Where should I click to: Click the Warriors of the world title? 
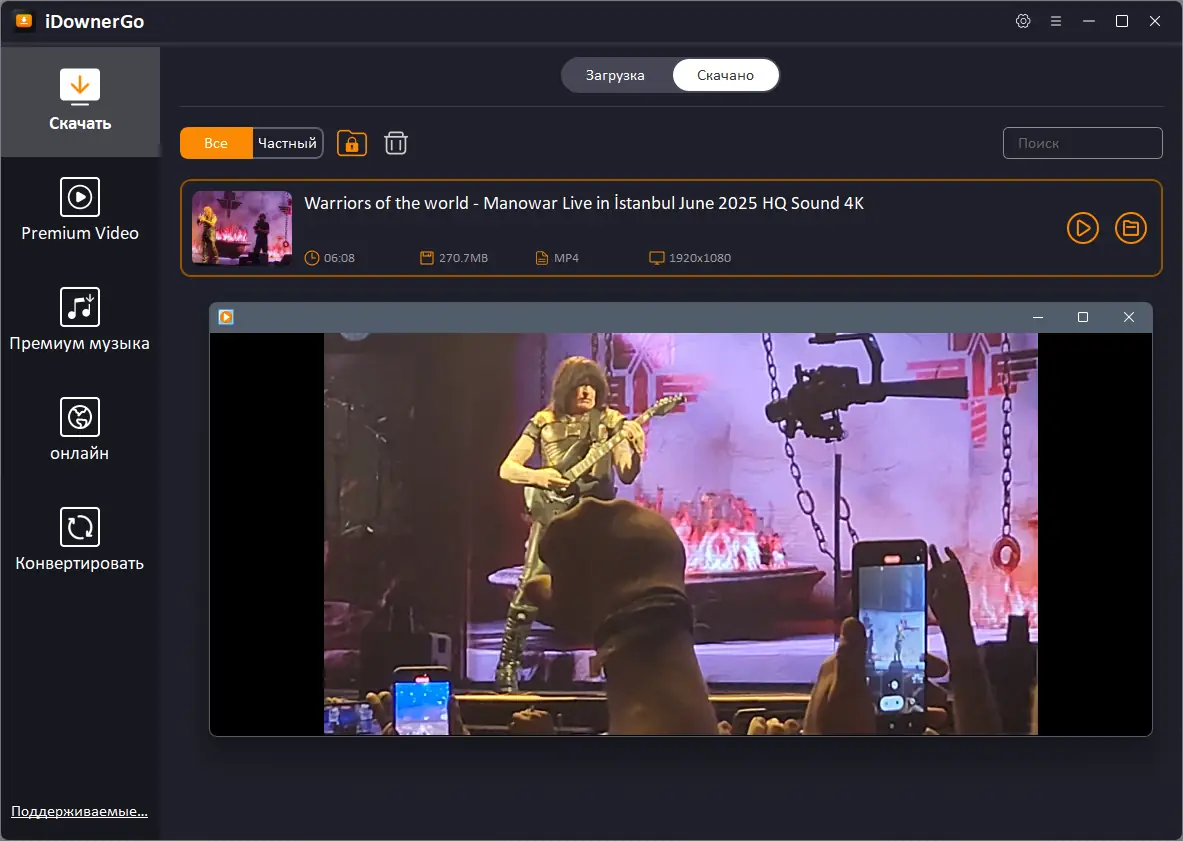[x=583, y=203]
